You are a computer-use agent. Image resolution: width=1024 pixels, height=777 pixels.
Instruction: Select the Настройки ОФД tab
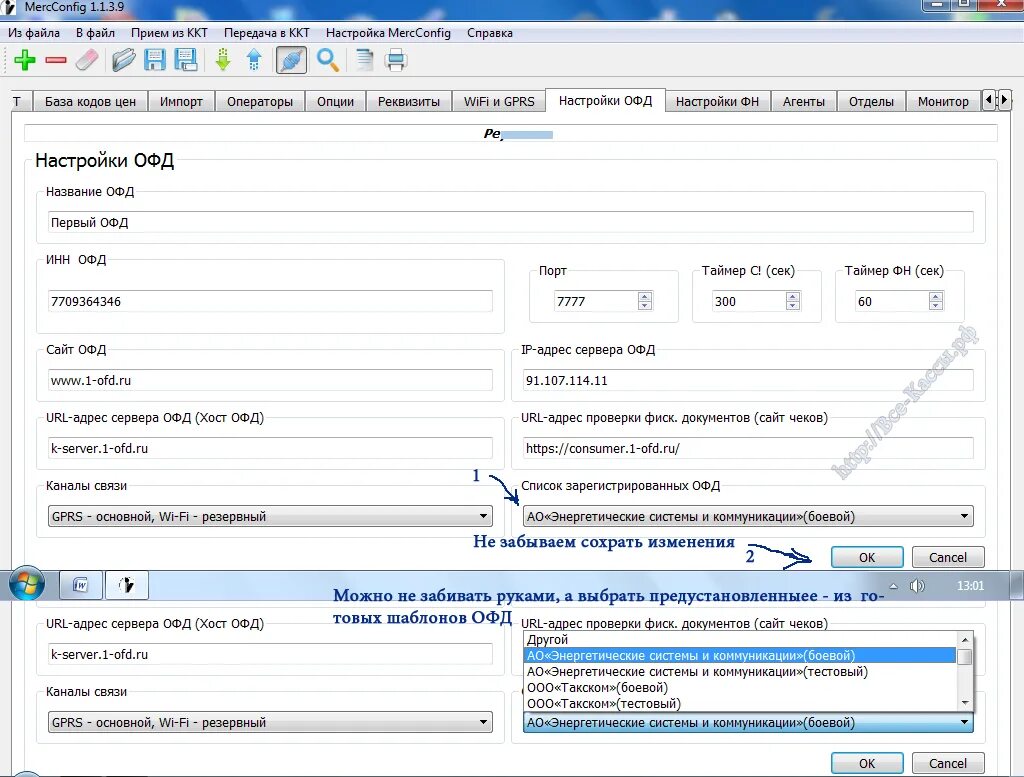point(605,100)
